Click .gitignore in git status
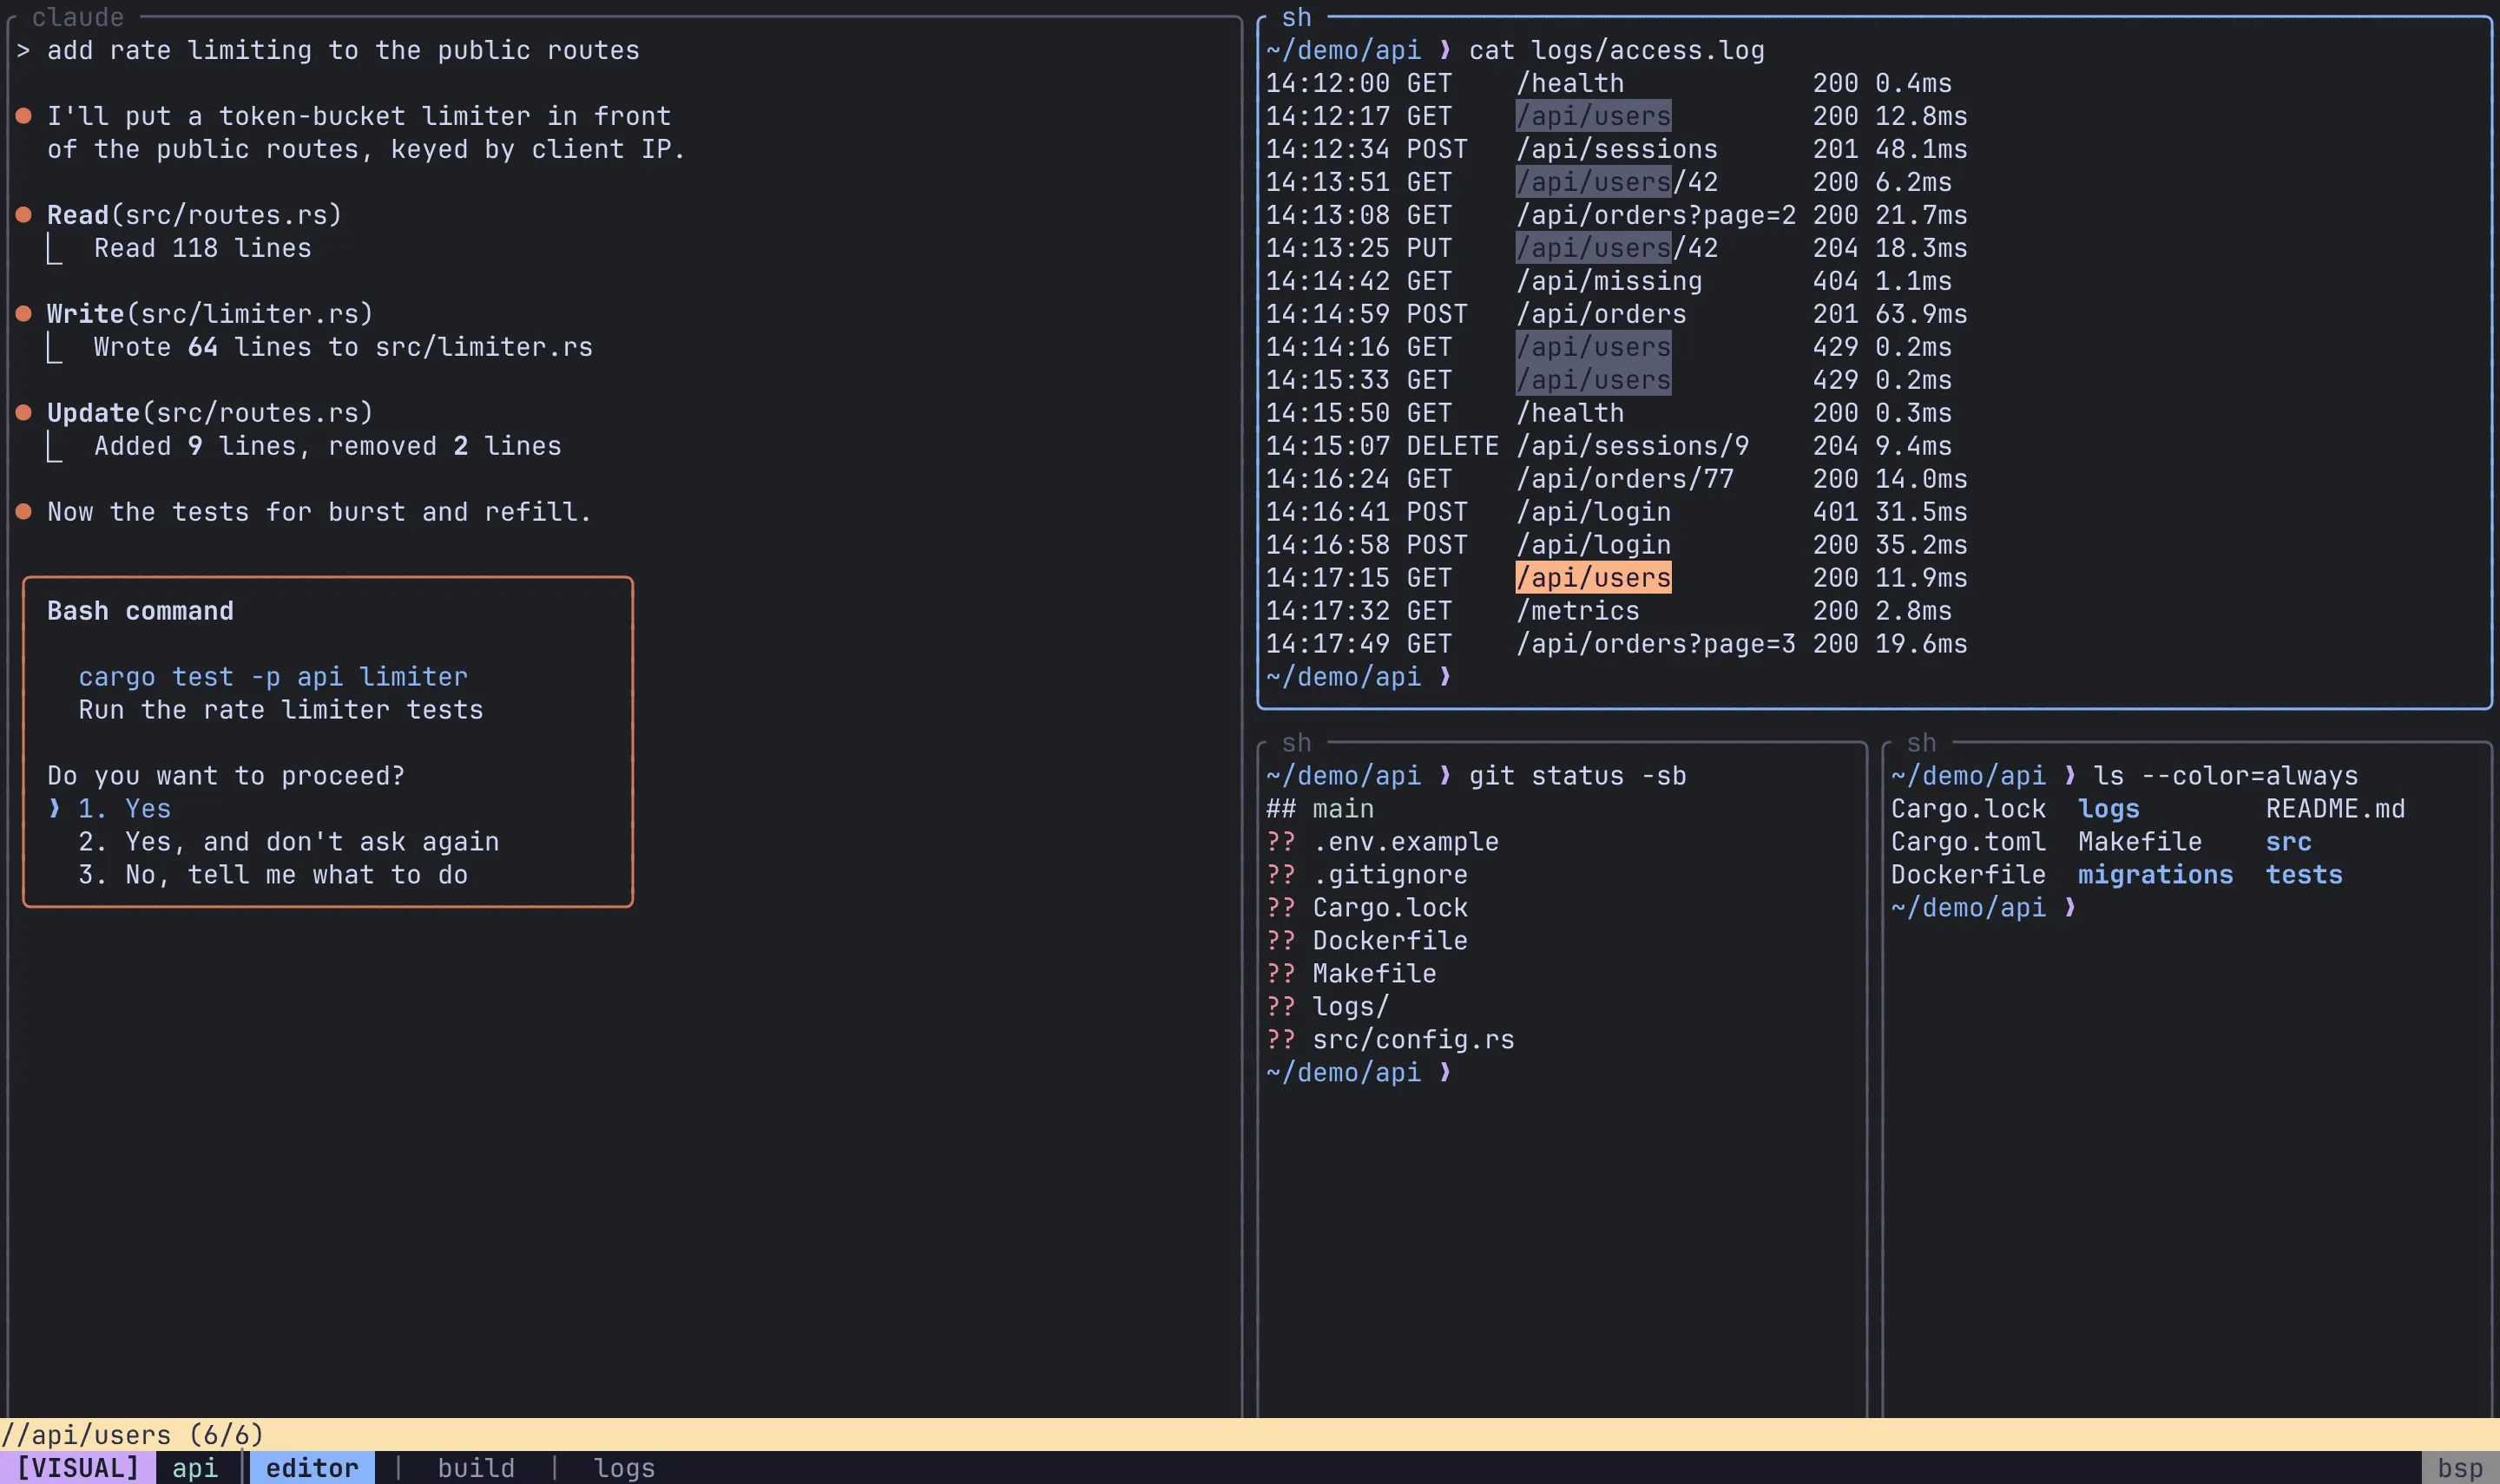Screen dimensions: 2500x1484 1390,875
